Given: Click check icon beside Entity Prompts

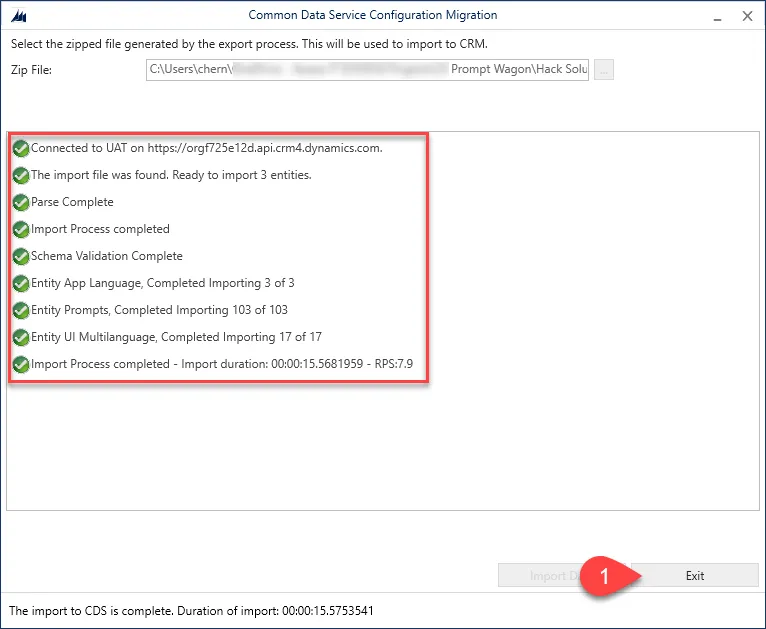Looking at the screenshot, I should [x=21, y=310].
